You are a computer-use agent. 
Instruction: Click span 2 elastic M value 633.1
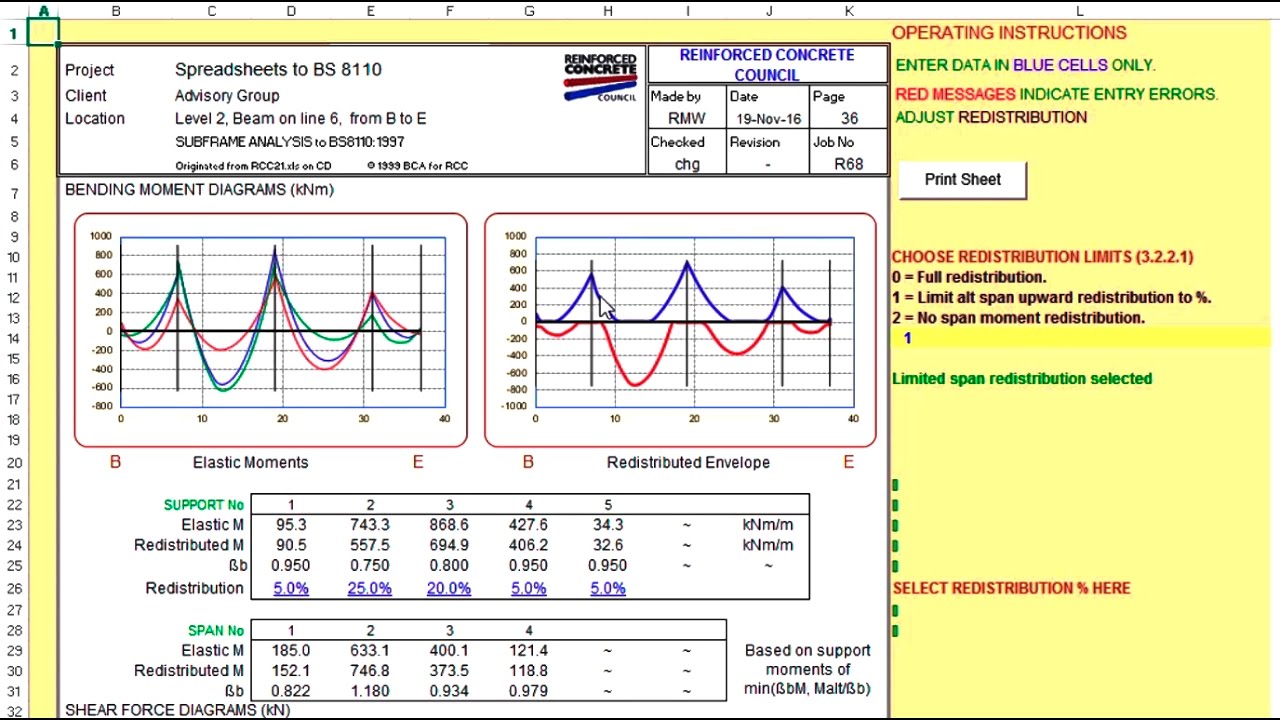(x=370, y=651)
